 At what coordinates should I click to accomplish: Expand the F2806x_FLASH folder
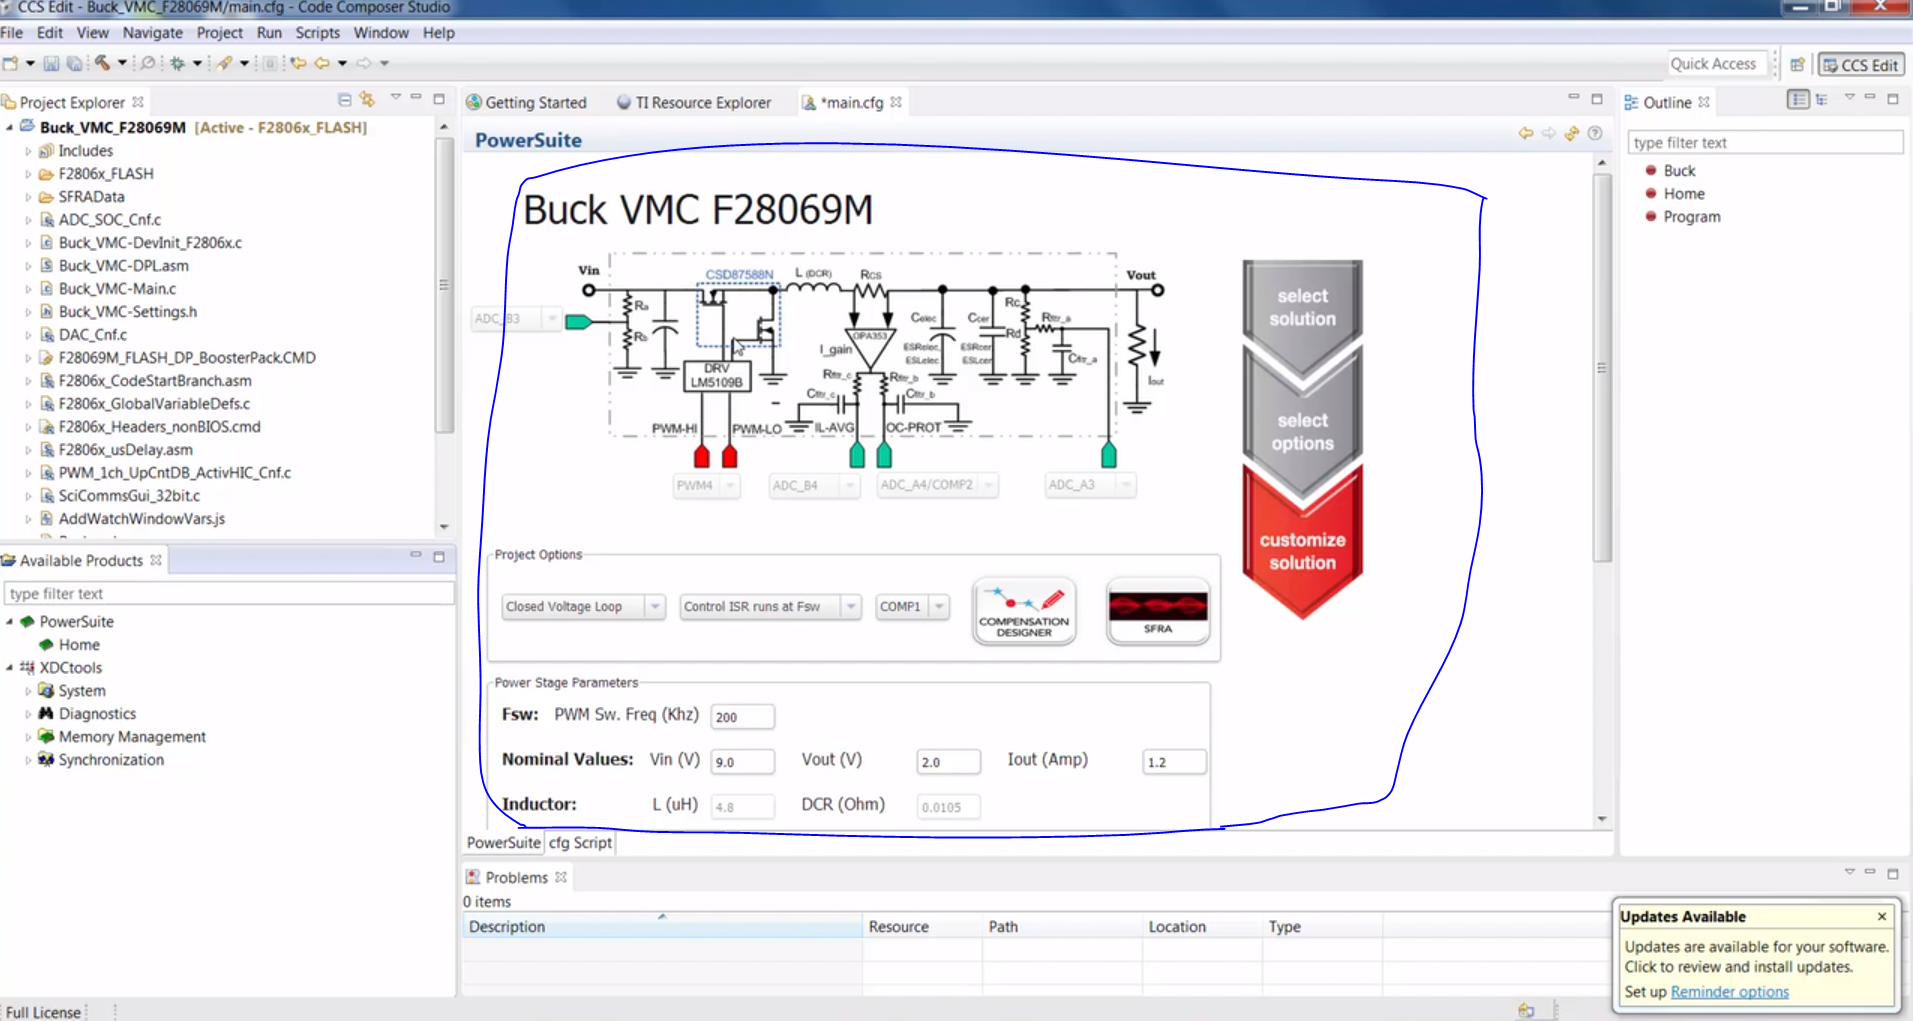click(28, 174)
